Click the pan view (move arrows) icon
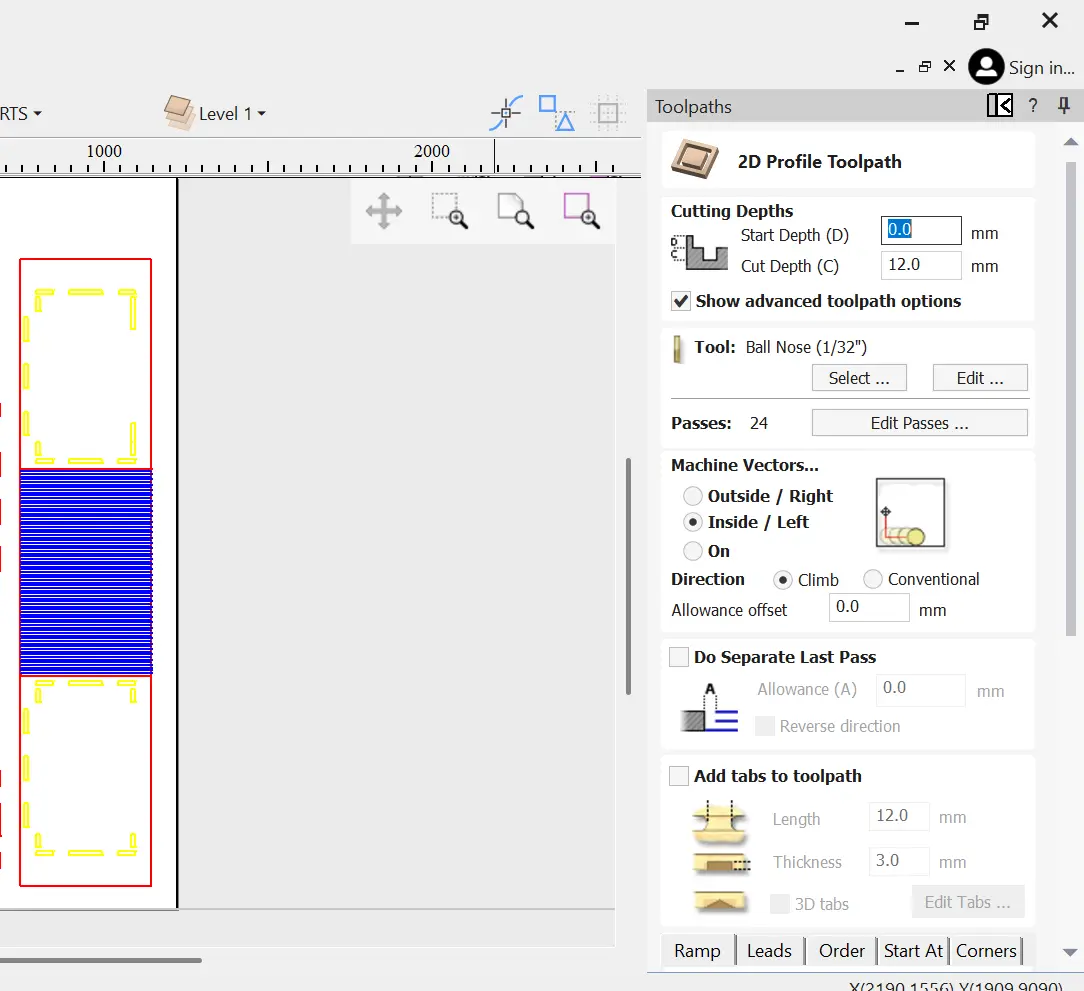Image resolution: width=1084 pixels, height=991 pixels. pyautogui.click(x=384, y=211)
